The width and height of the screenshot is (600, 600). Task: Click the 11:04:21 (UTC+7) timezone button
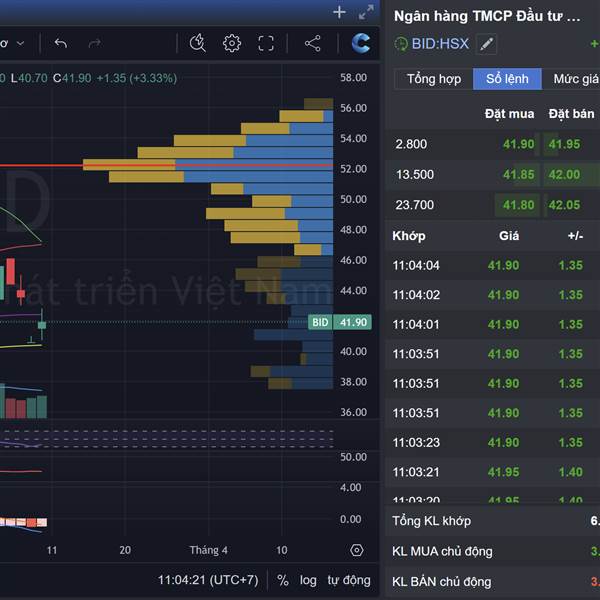pos(208,580)
